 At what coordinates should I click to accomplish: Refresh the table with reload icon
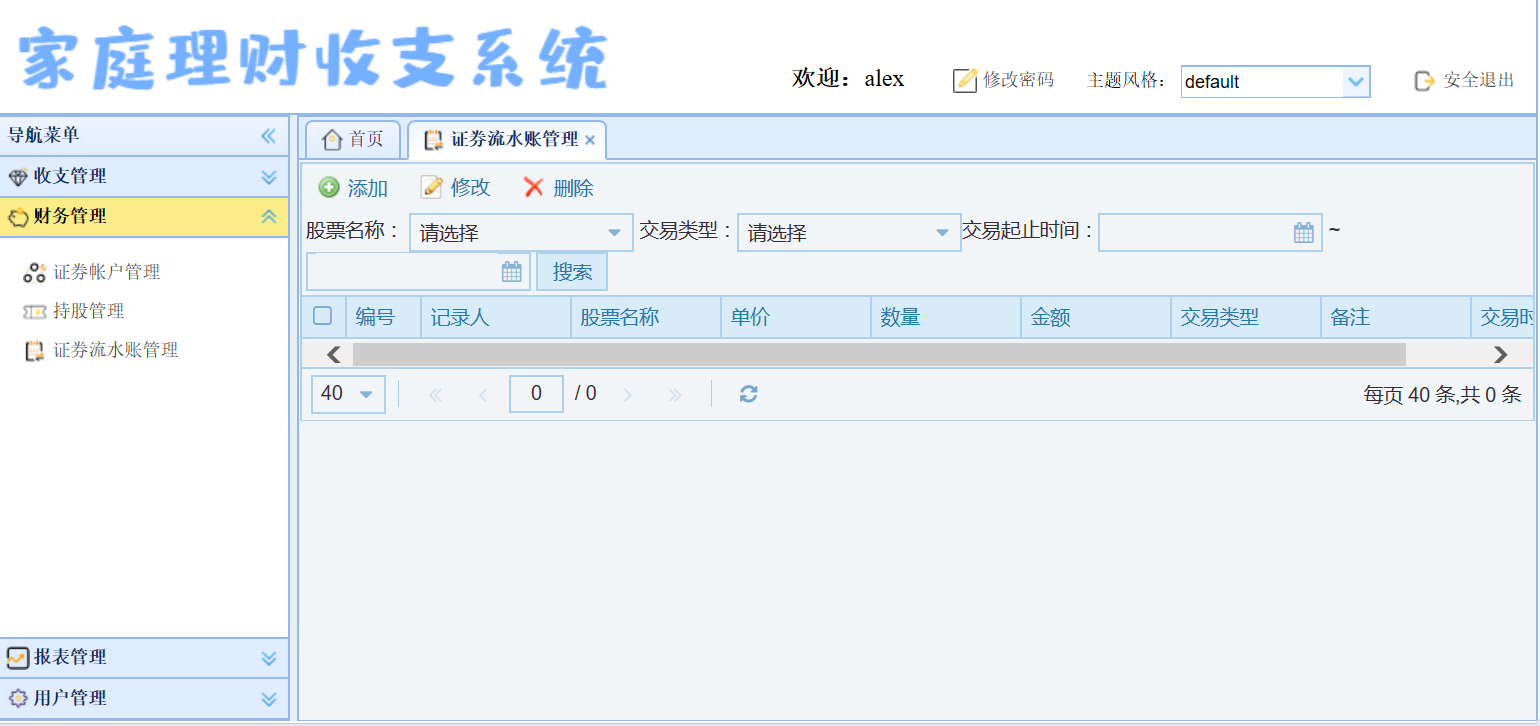[x=748, y=394]
